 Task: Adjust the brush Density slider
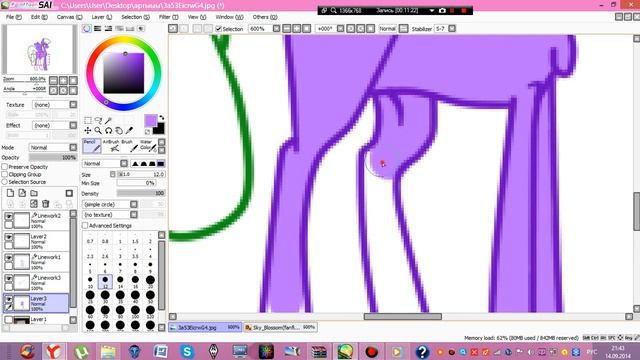[141, 193]
